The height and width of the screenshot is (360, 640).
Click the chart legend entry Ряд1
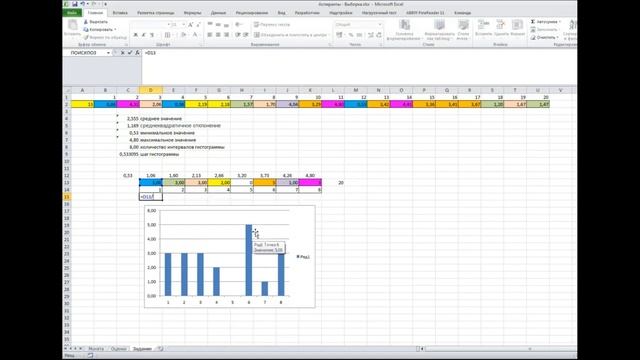[x=303, y=257]
